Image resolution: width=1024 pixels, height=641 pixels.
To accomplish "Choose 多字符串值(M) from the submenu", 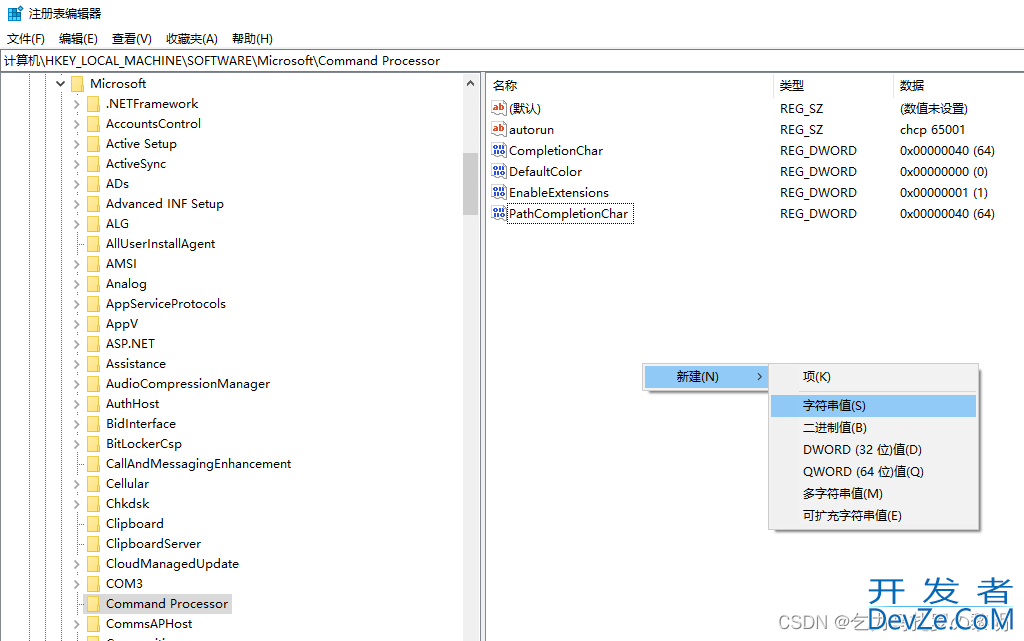I will coord(873,493).
